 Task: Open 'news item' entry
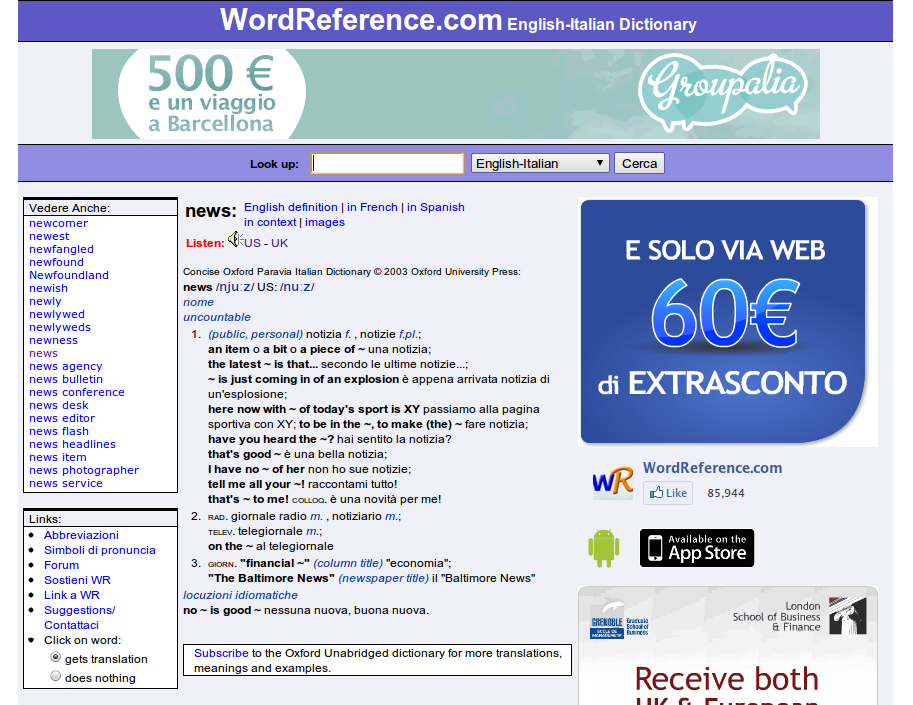tap(58, 458)
